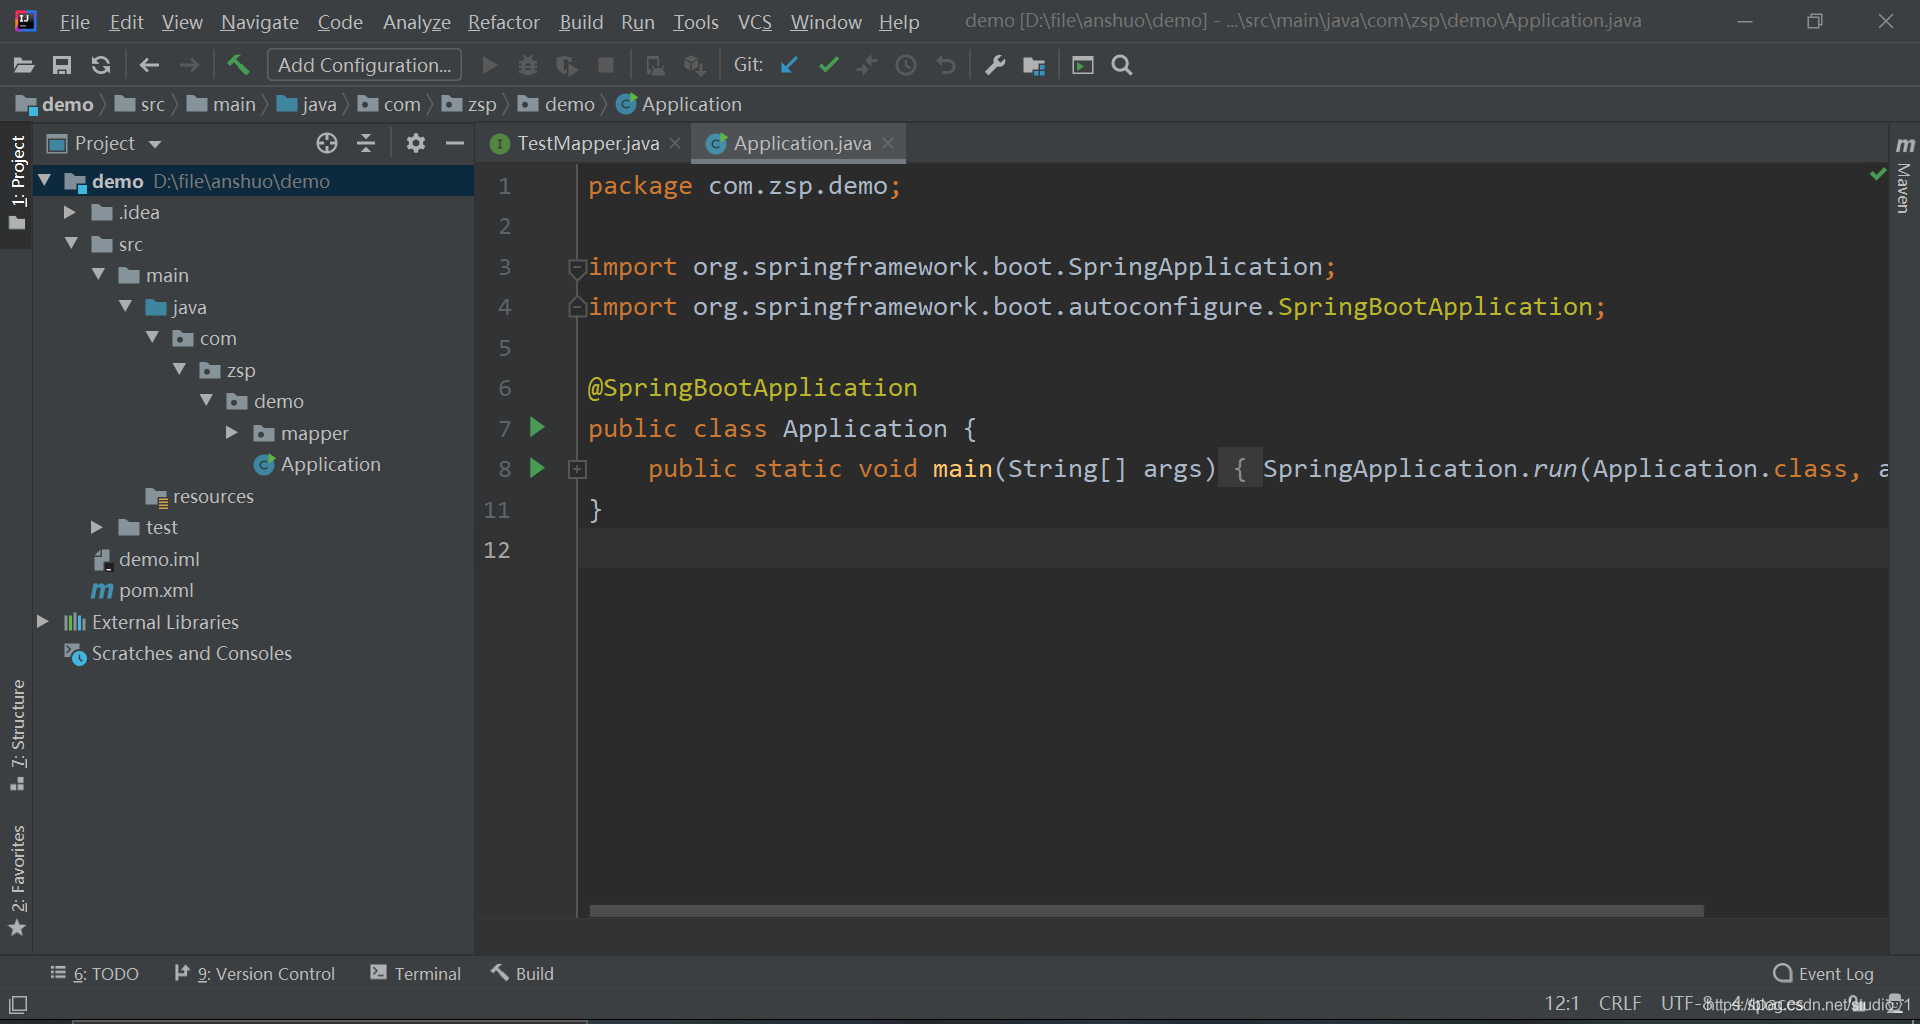Toggle the Event Log window
The height and width of the screenshot is (1024, 1920).
(x=1823, y=973)
